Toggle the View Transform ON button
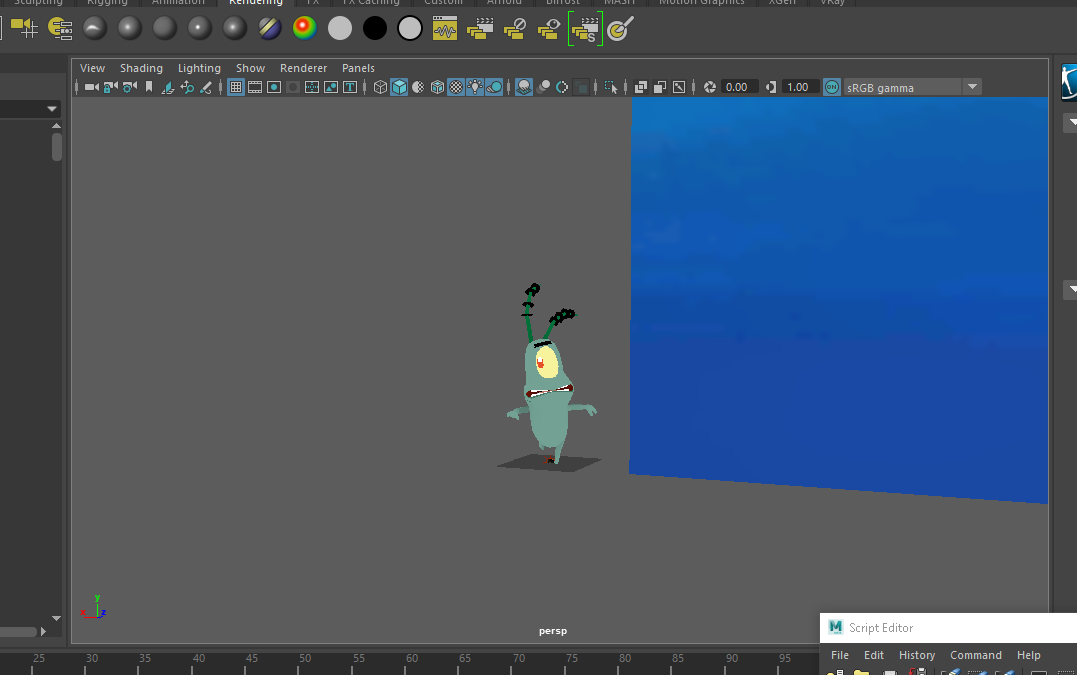The height and width of the screenshot is (675, 1077). click(832, 87)
